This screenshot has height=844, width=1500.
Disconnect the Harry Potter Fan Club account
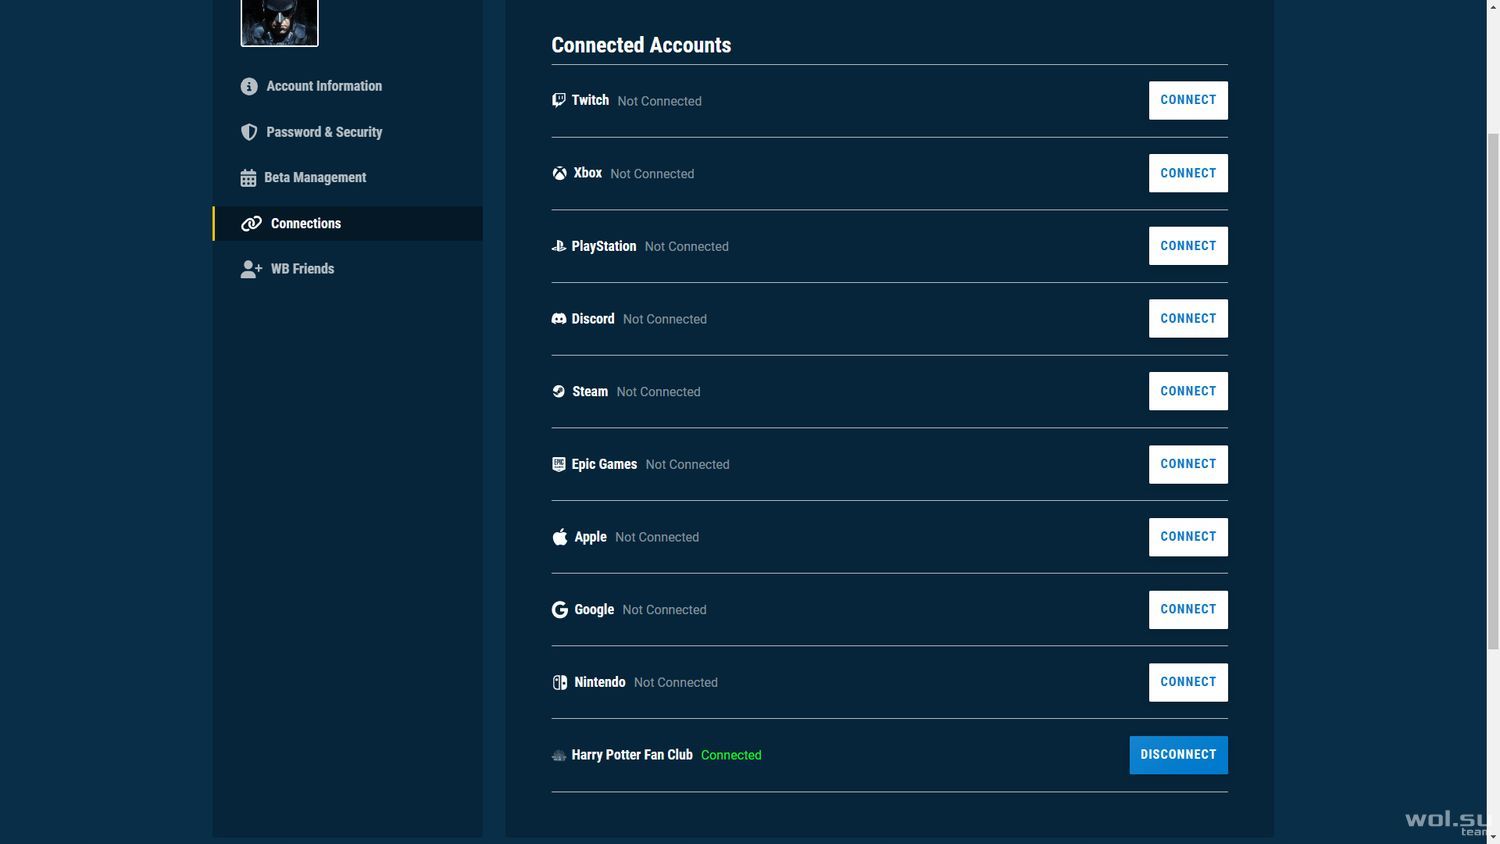pos(1178,755)
